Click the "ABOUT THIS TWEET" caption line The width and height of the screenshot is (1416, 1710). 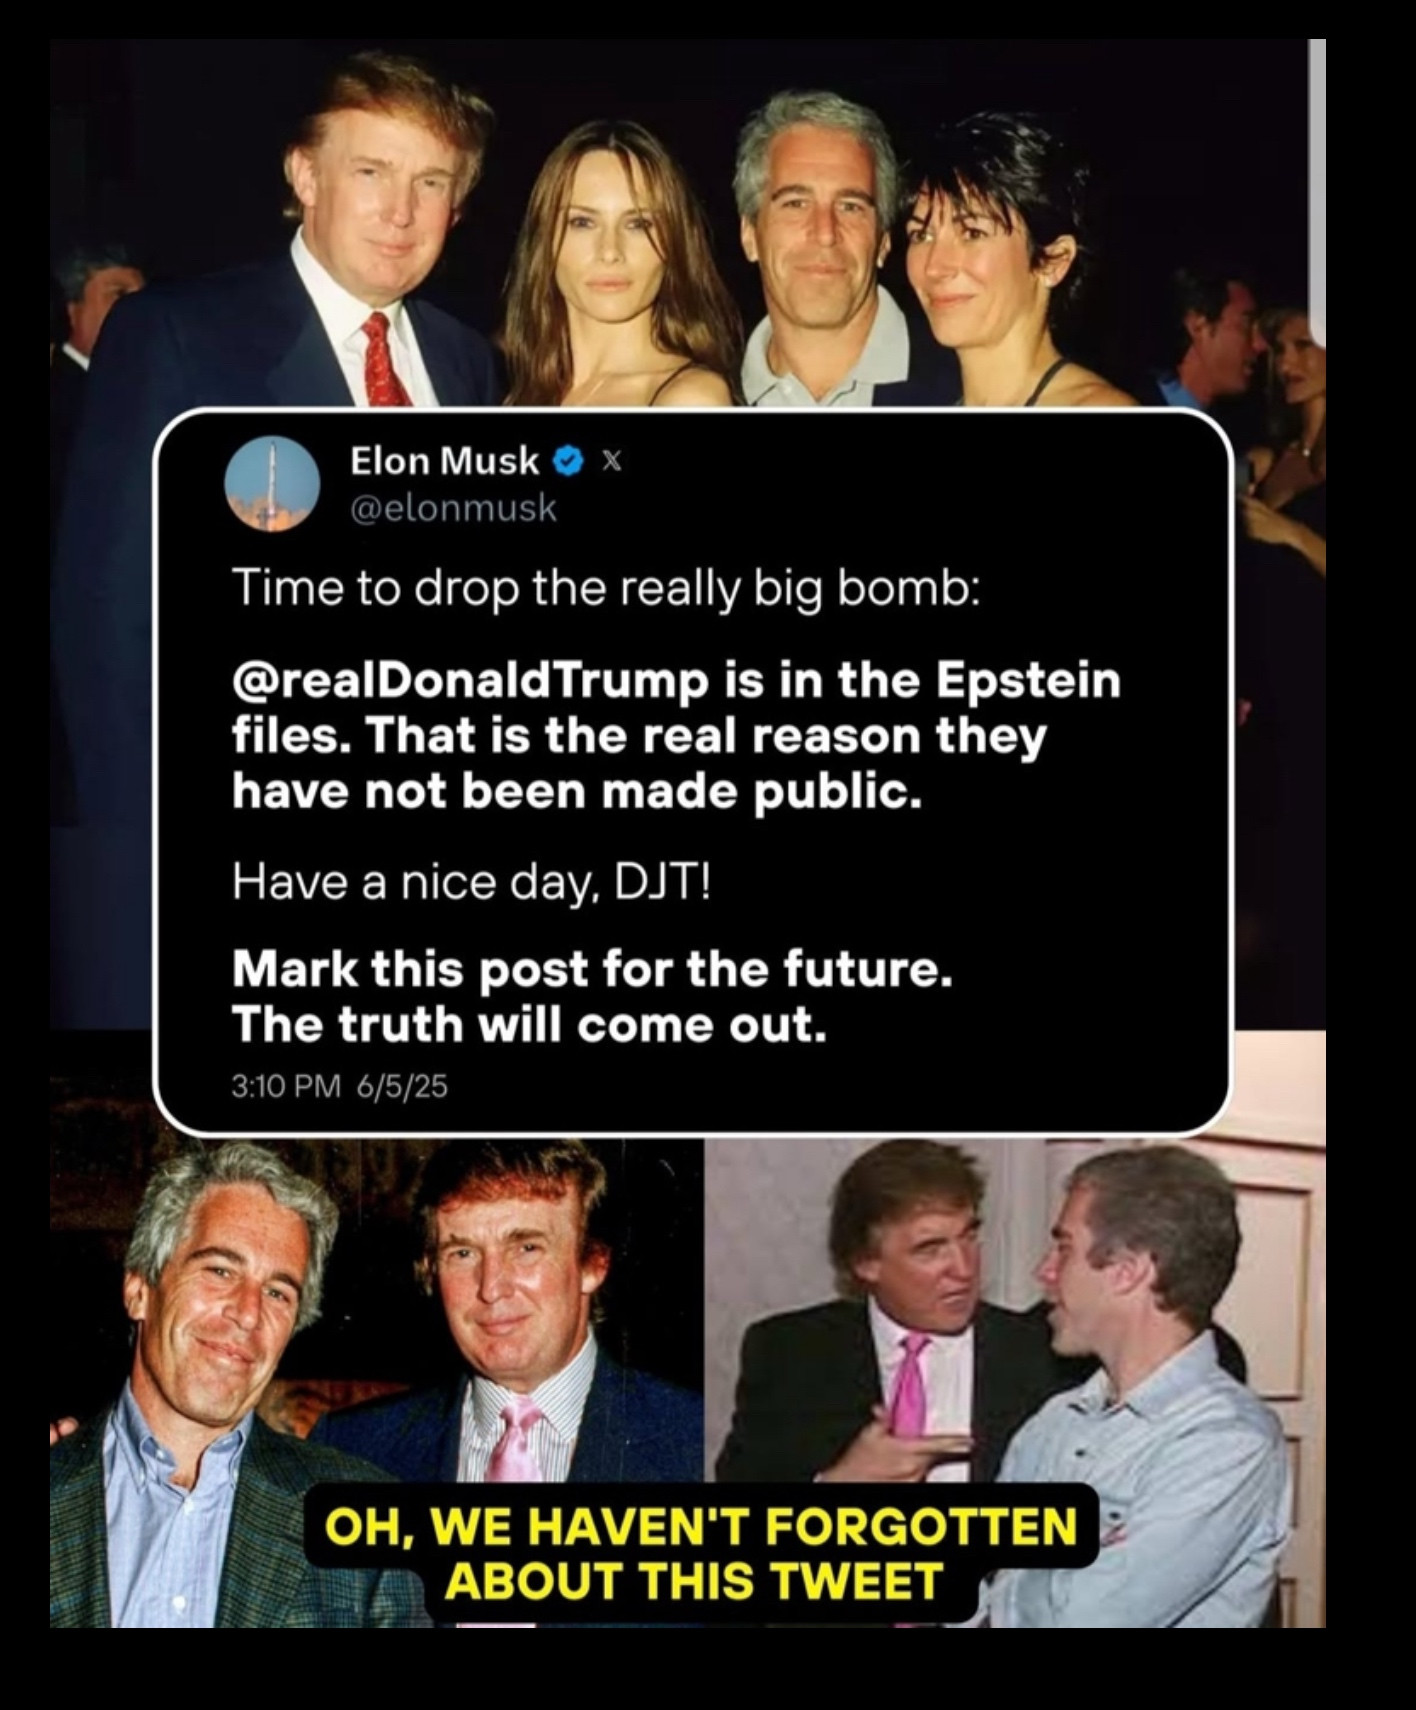tap(694, 1580)
